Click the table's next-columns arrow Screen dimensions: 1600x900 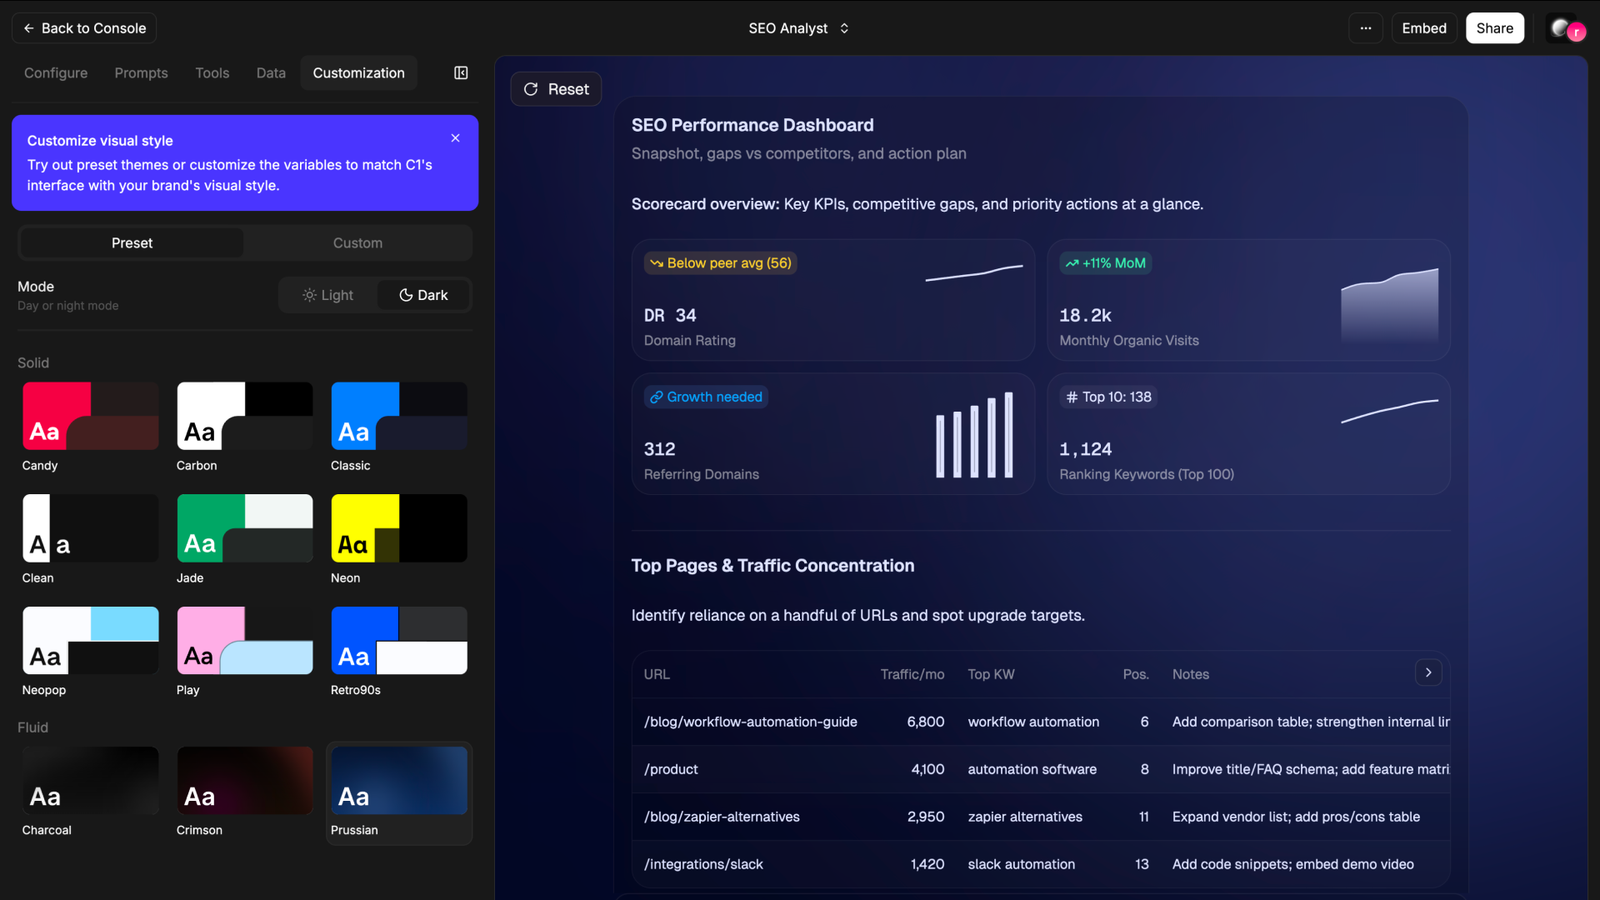(1428, 673)
